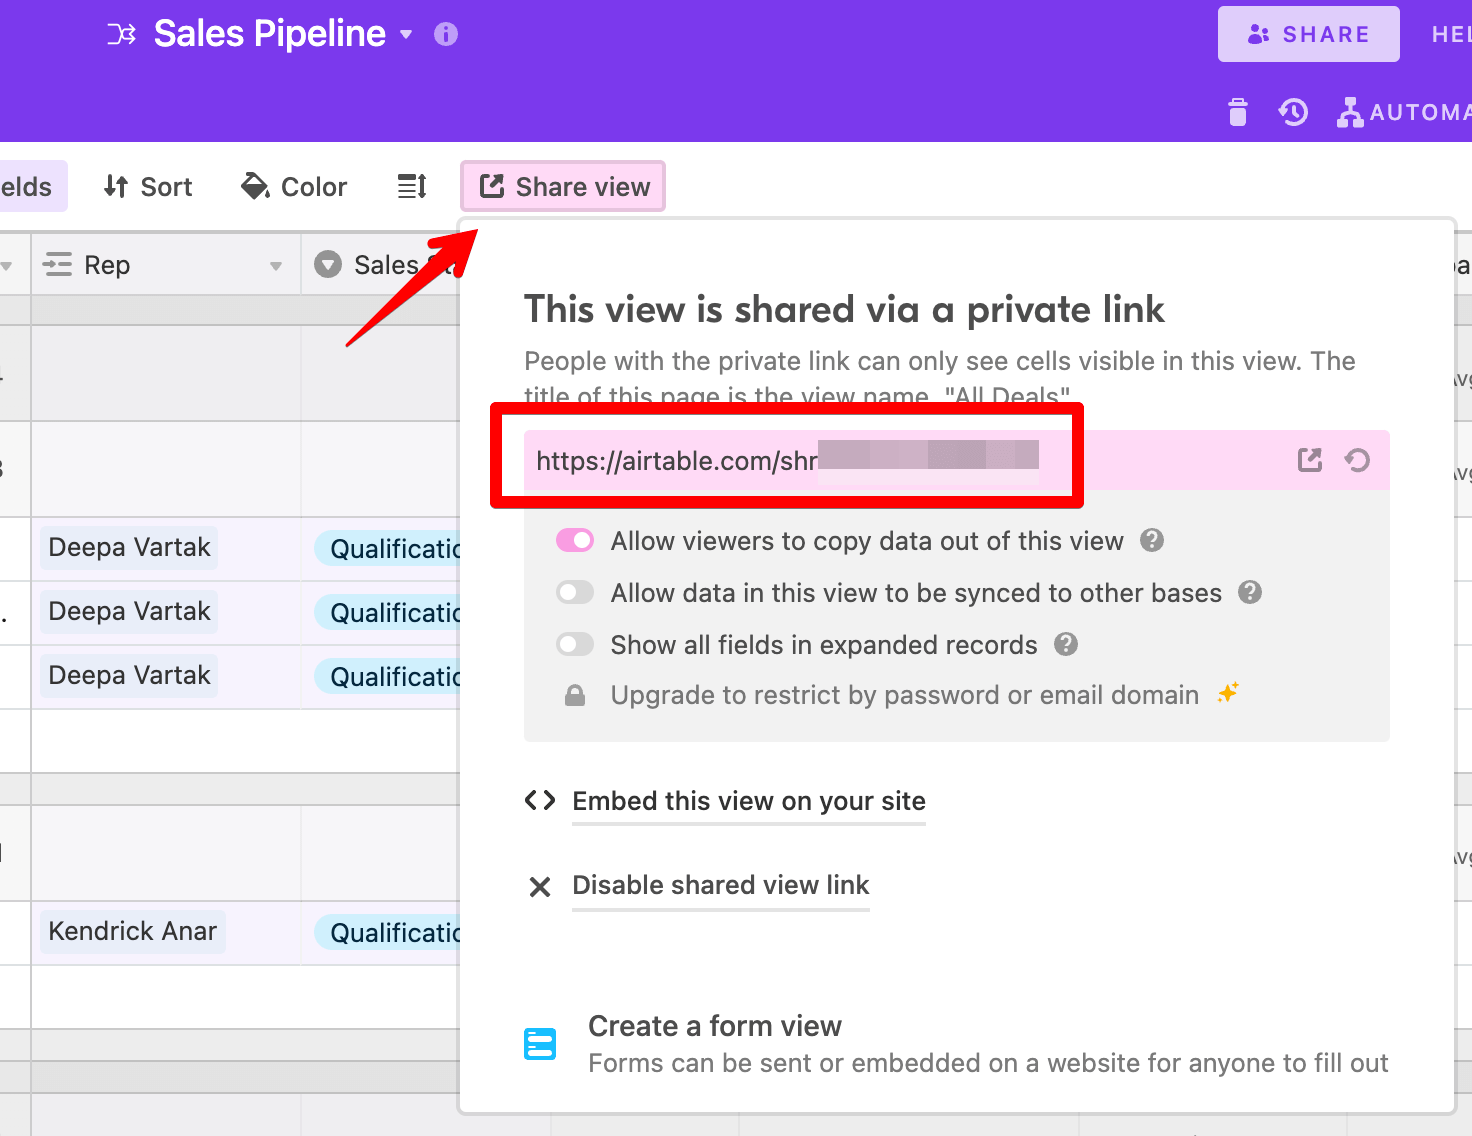Click the row height icon
1472x1136 pixels.
(412, 187)
